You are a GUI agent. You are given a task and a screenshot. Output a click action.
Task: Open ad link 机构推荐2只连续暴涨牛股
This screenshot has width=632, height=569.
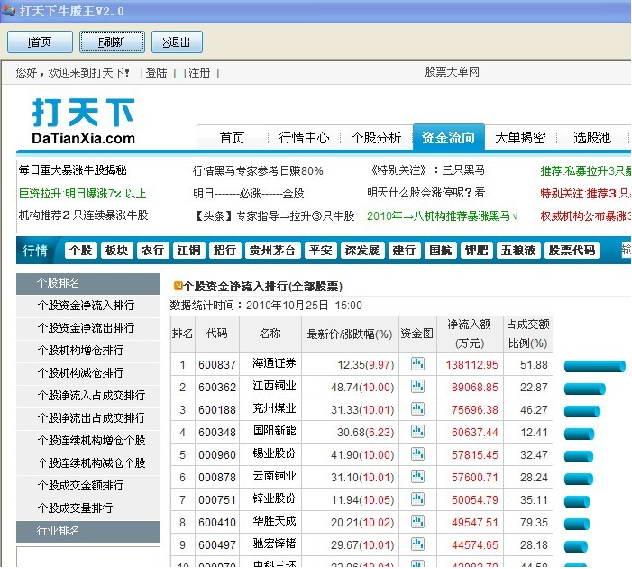click(x=83, y=215)
